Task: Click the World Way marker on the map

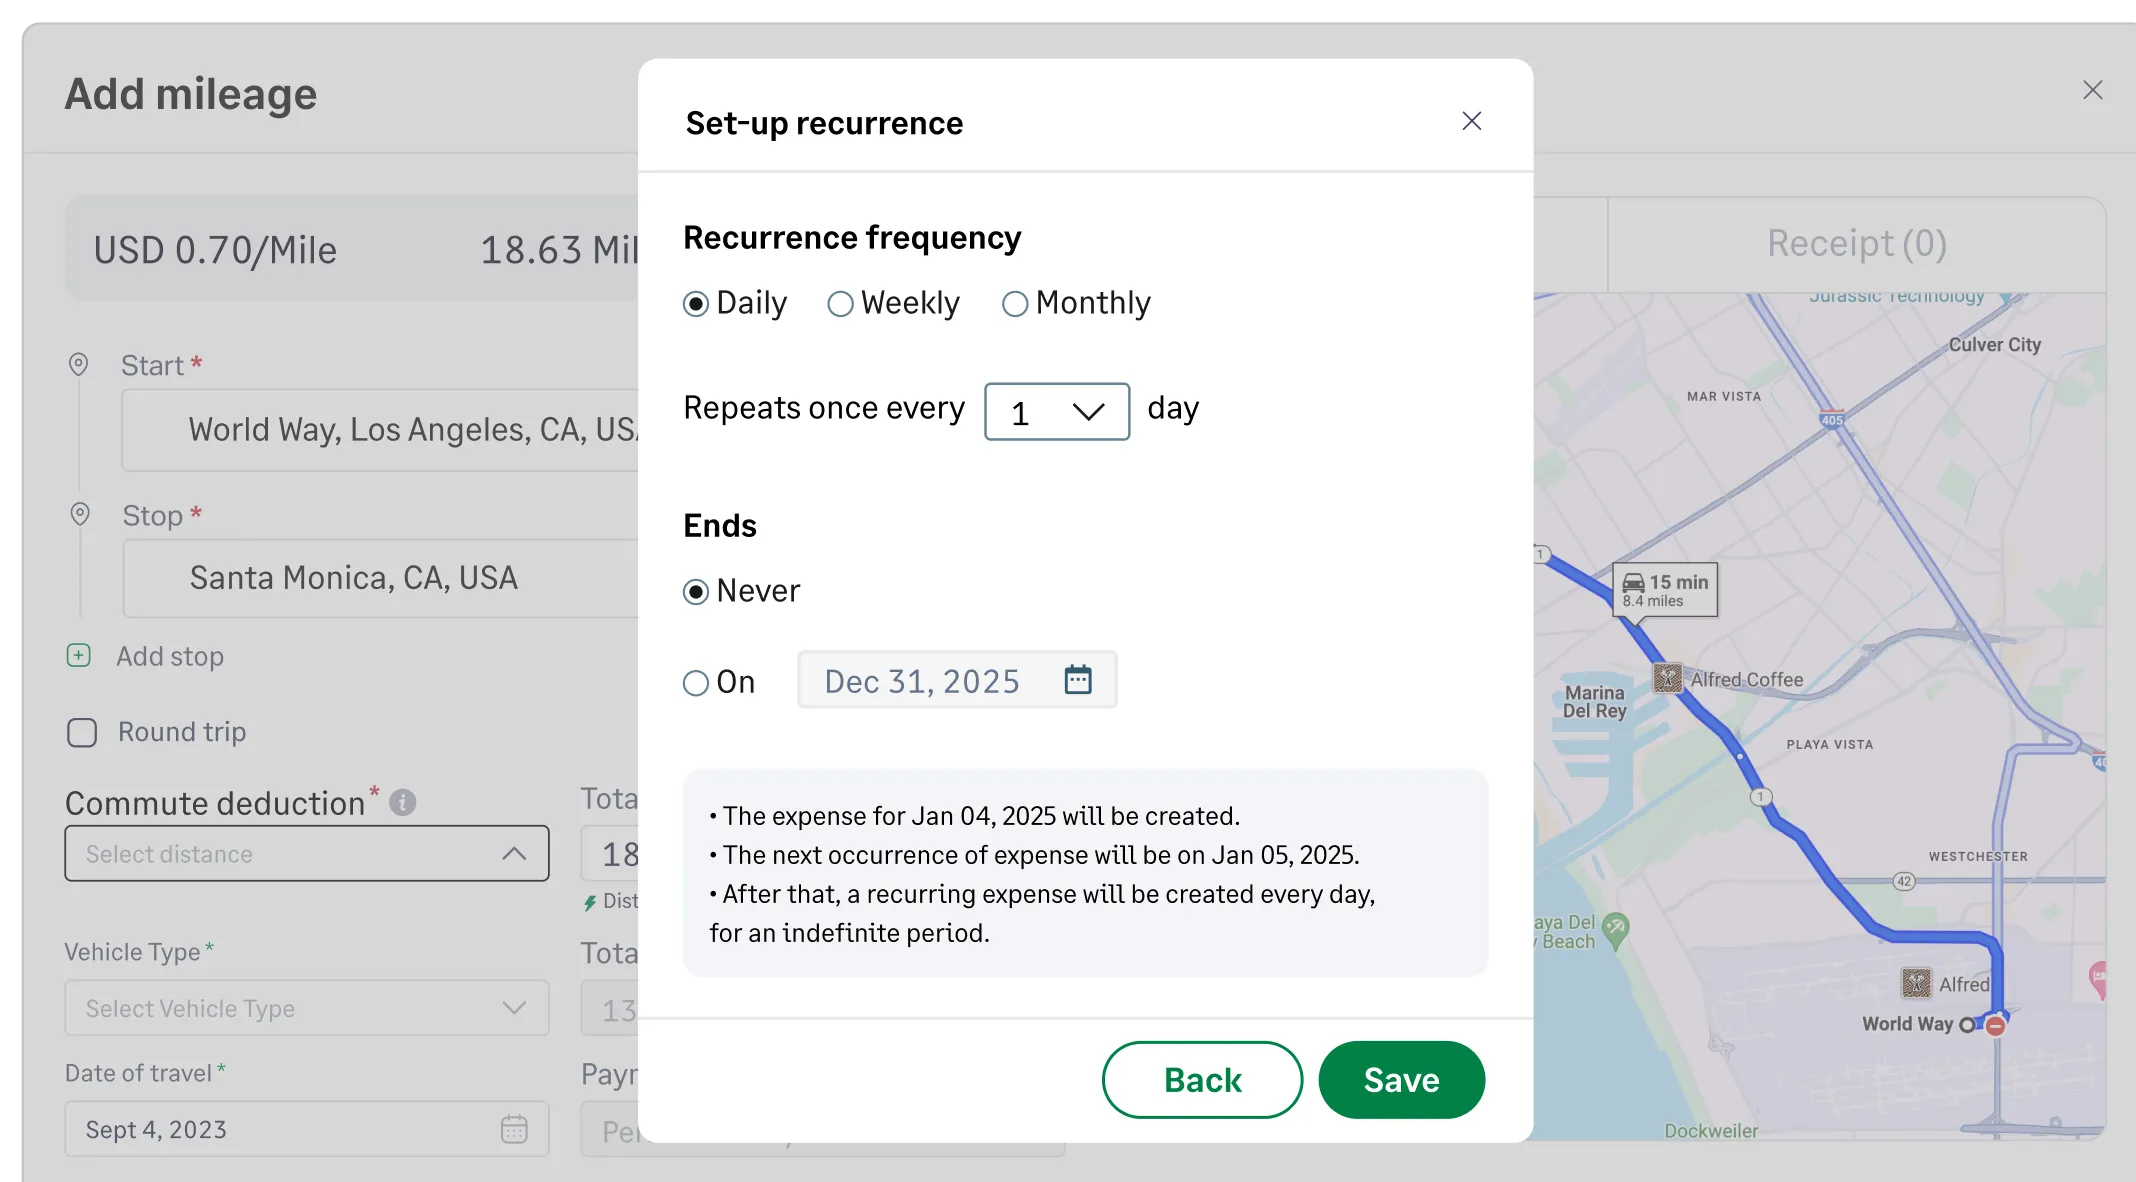Action: (x=1968, y=1023)
